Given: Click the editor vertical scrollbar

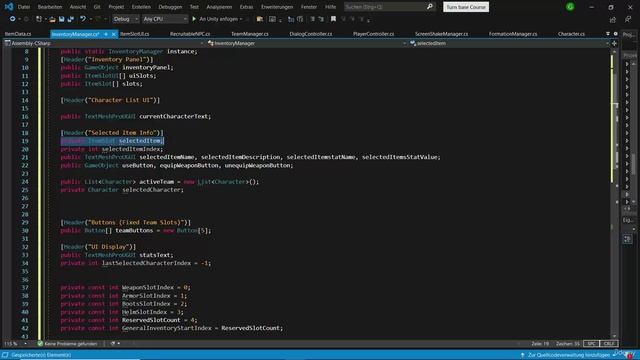Looking at the screenshot, I should point(615,194).
